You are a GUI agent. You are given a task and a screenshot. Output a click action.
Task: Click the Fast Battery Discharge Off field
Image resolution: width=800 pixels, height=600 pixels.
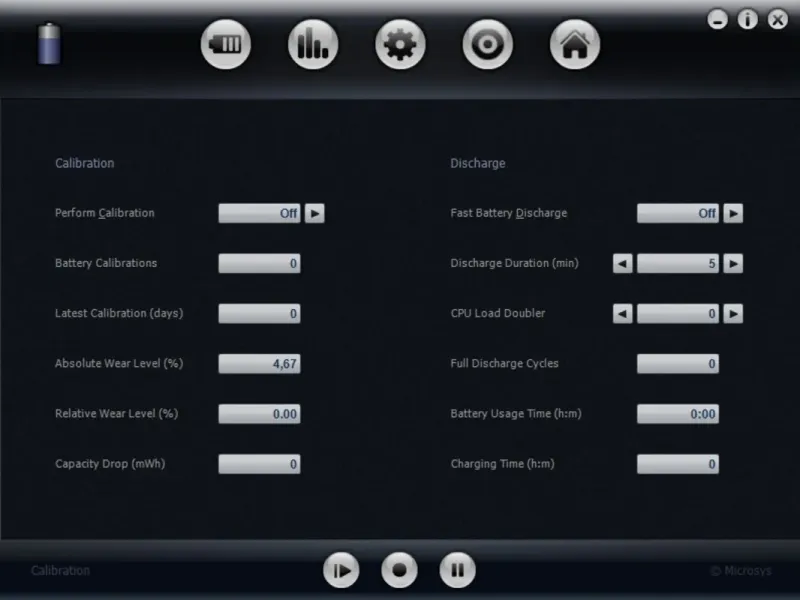point(678,213)
